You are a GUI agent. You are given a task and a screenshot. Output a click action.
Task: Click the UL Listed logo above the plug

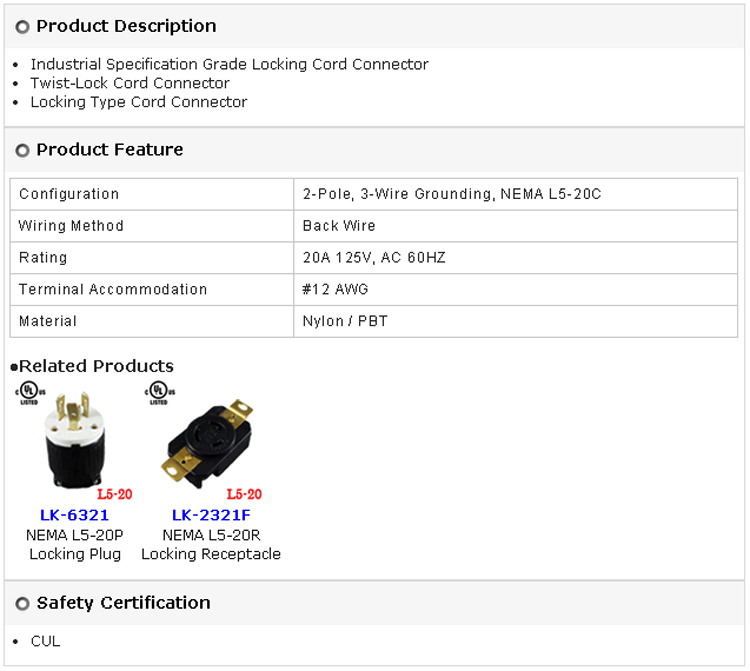[31, 391]
